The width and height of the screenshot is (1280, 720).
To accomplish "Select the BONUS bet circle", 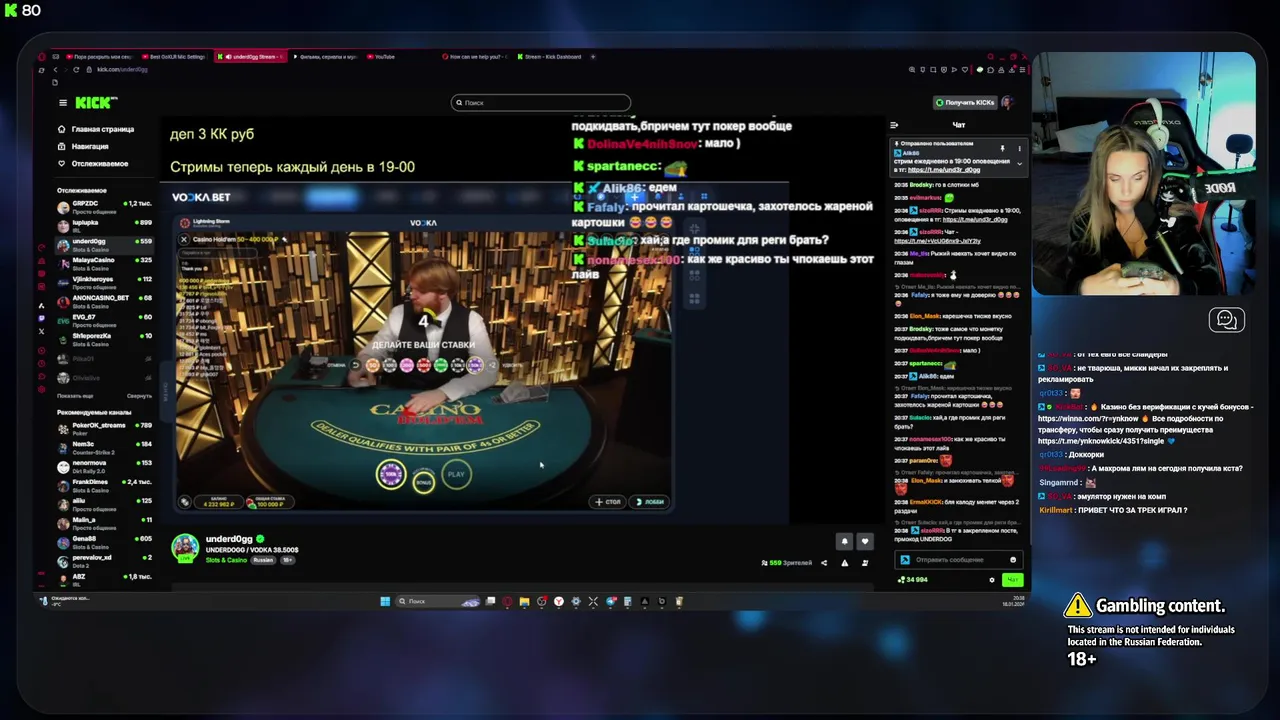I will (x=424, y=482).
